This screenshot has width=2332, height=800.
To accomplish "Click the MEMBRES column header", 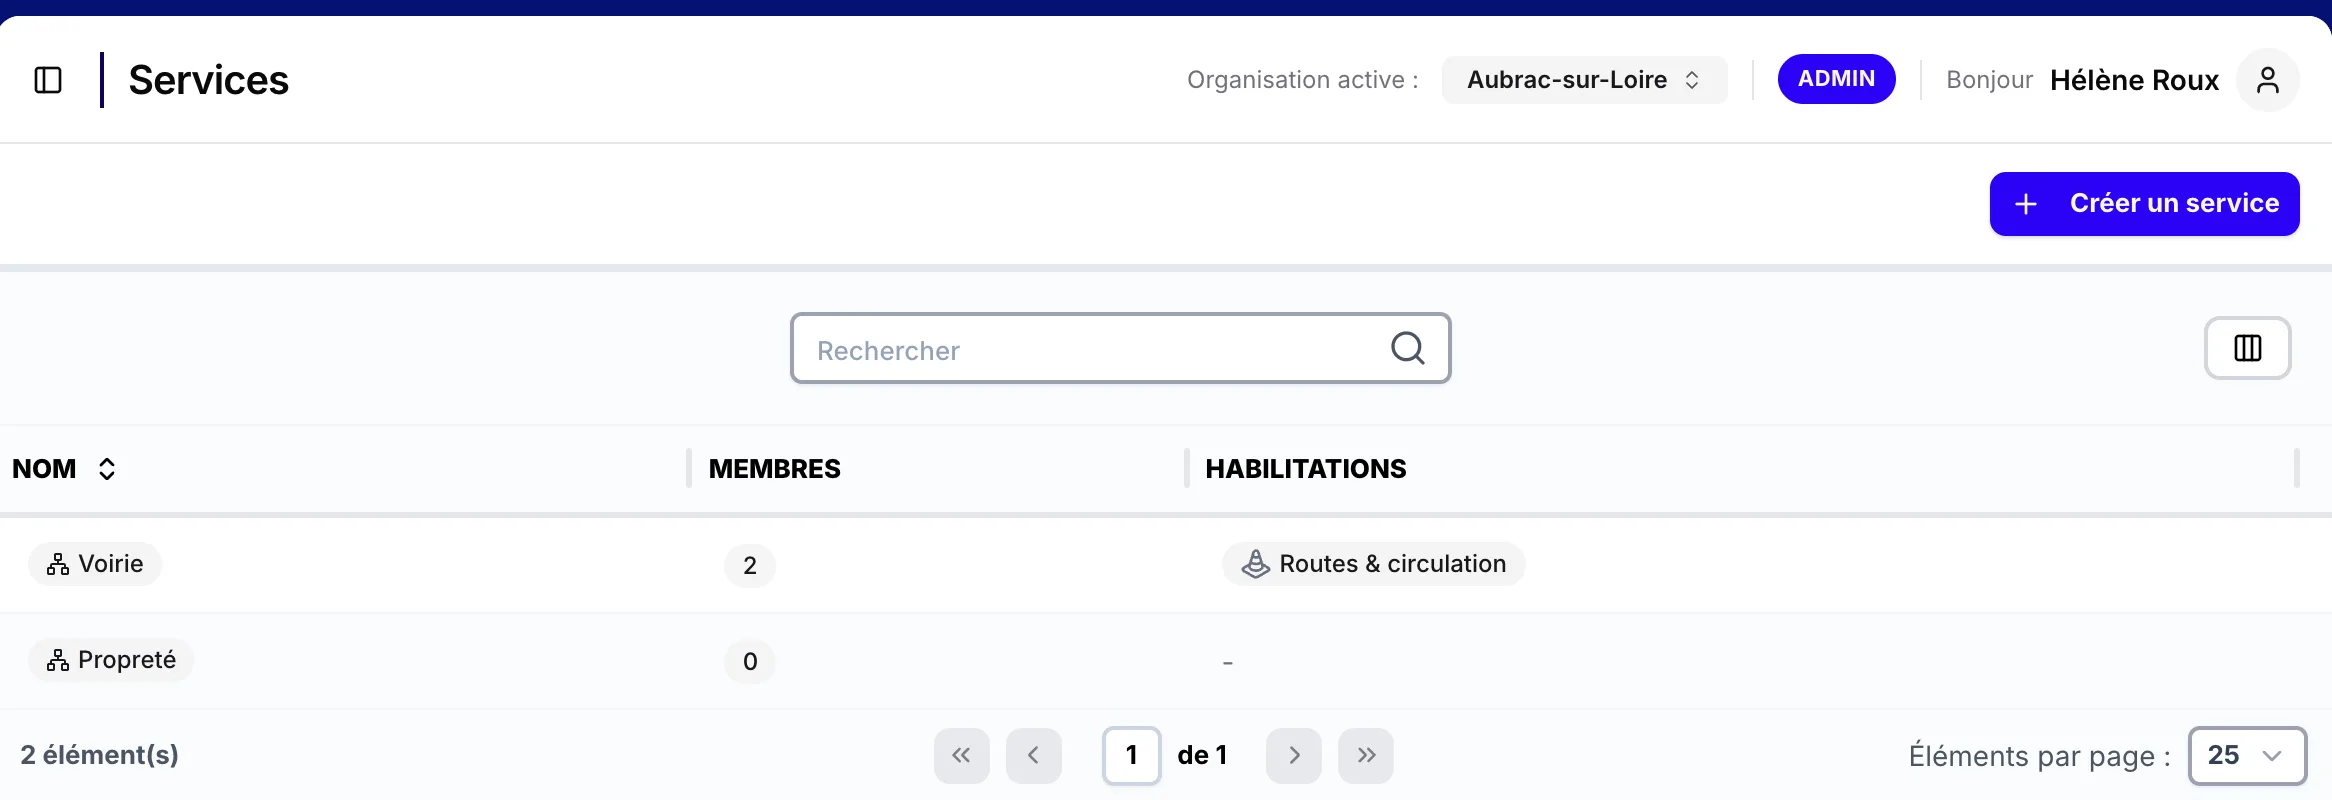I will pos(775,469).
